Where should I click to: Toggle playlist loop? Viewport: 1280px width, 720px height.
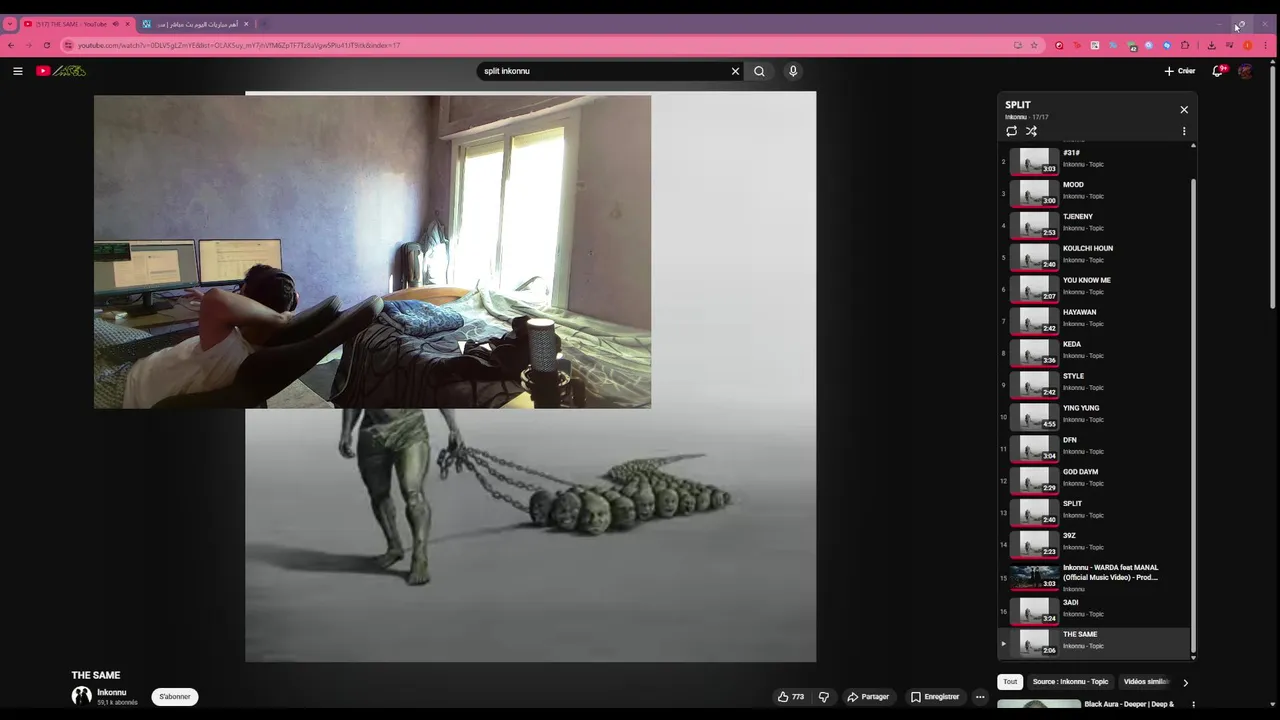(x=1011, y=131)
